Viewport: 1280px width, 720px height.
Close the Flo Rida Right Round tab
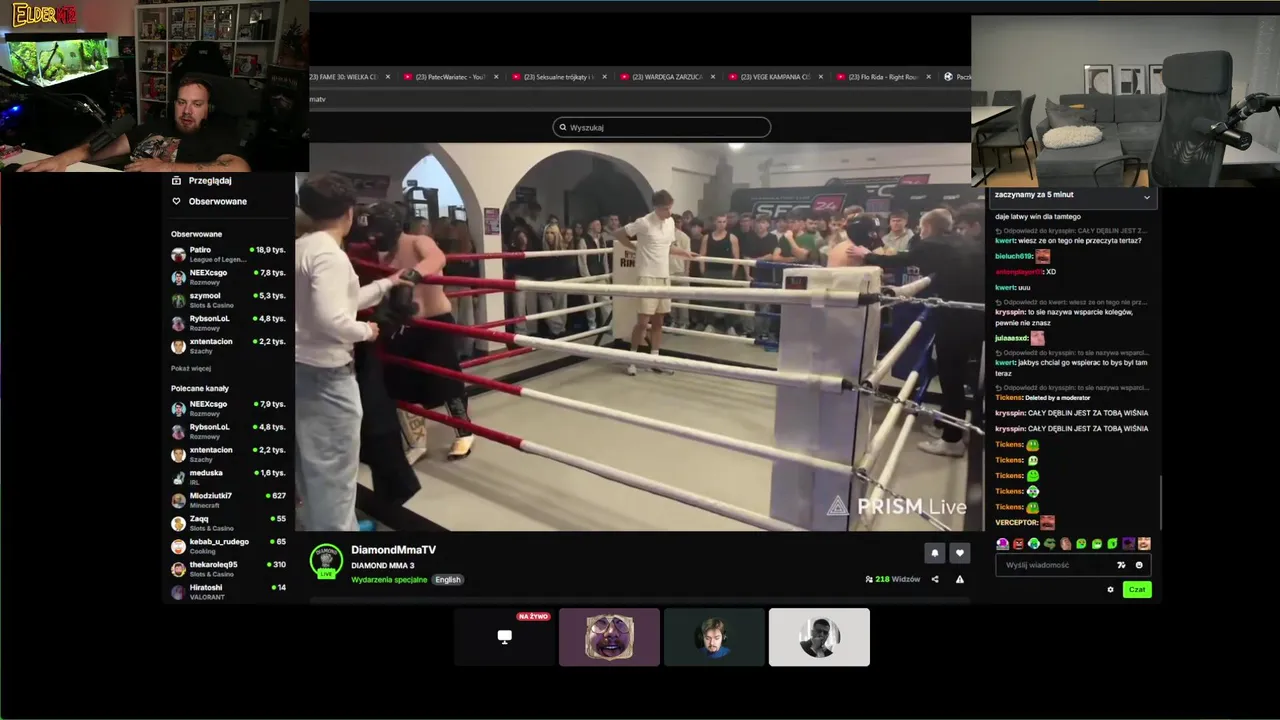pyautogui.click(x=929, y=77)
